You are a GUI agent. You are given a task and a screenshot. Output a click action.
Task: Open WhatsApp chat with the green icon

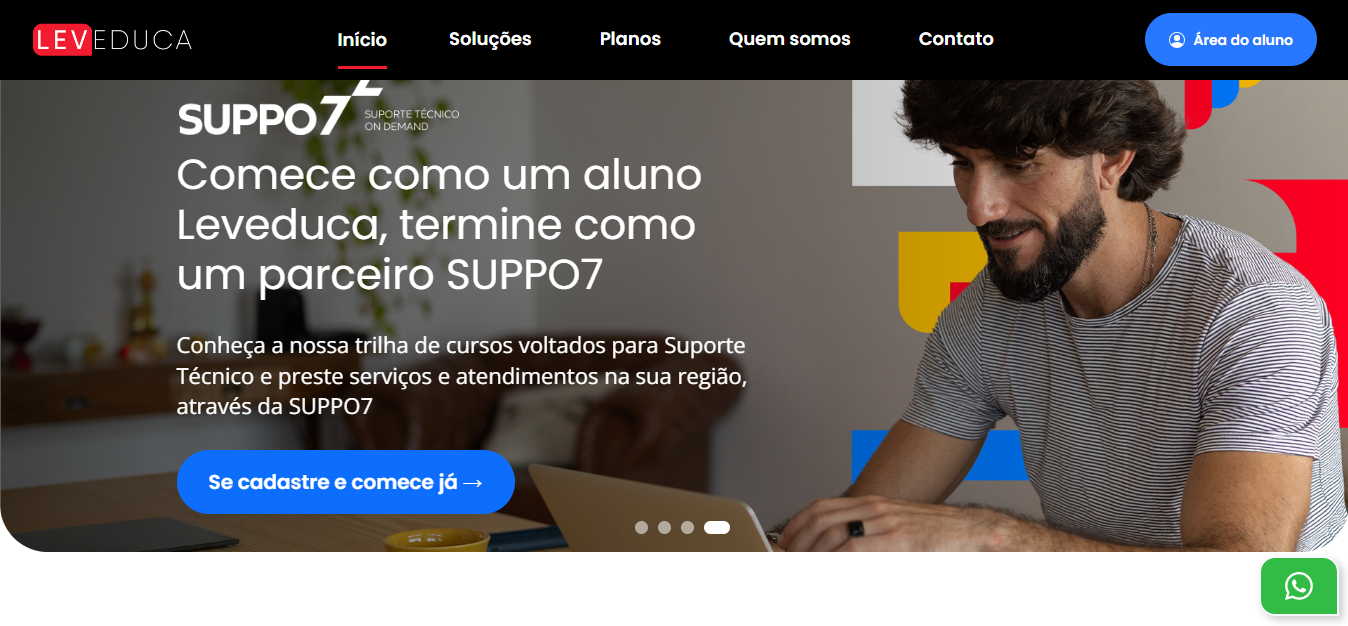[1298, 586]
